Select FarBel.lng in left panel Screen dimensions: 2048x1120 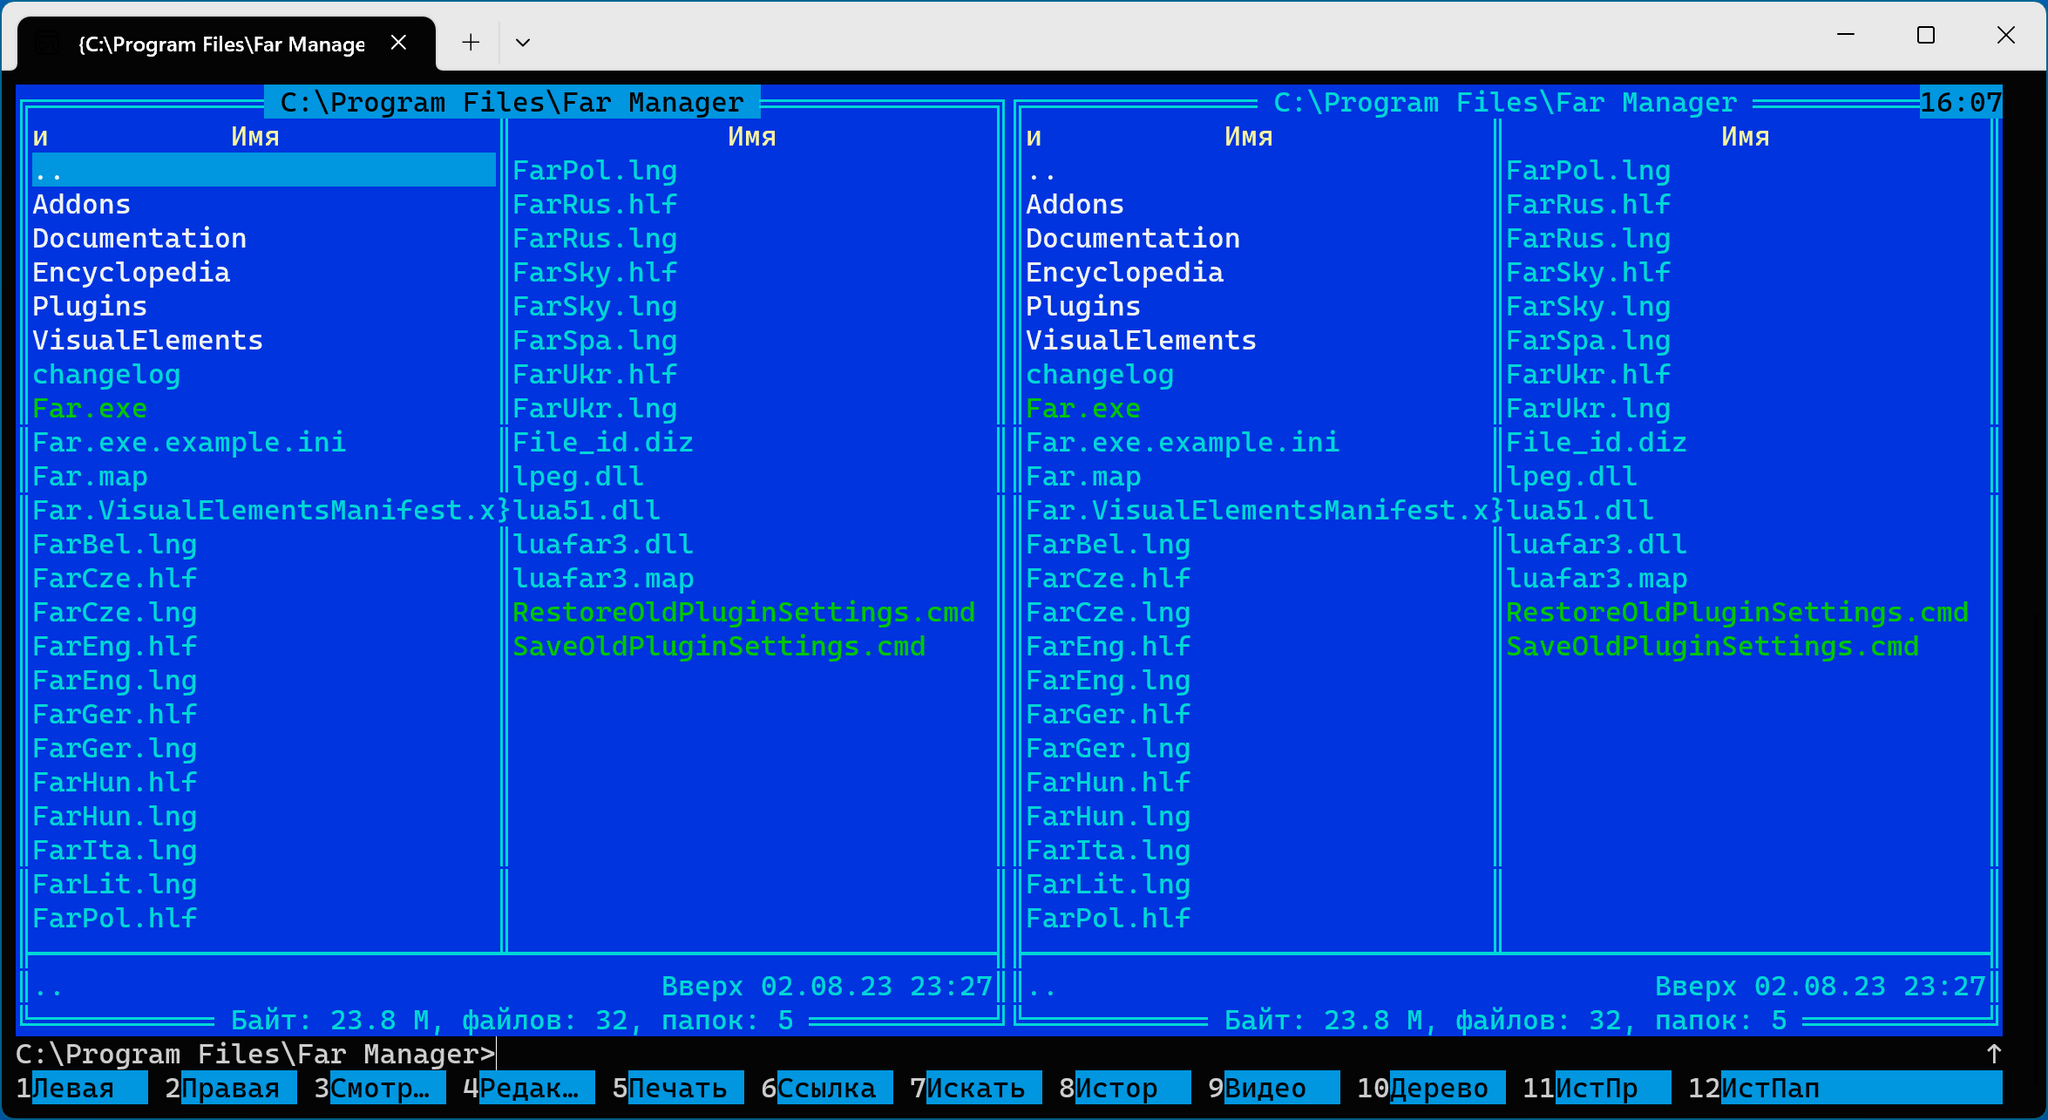(115, 544)
